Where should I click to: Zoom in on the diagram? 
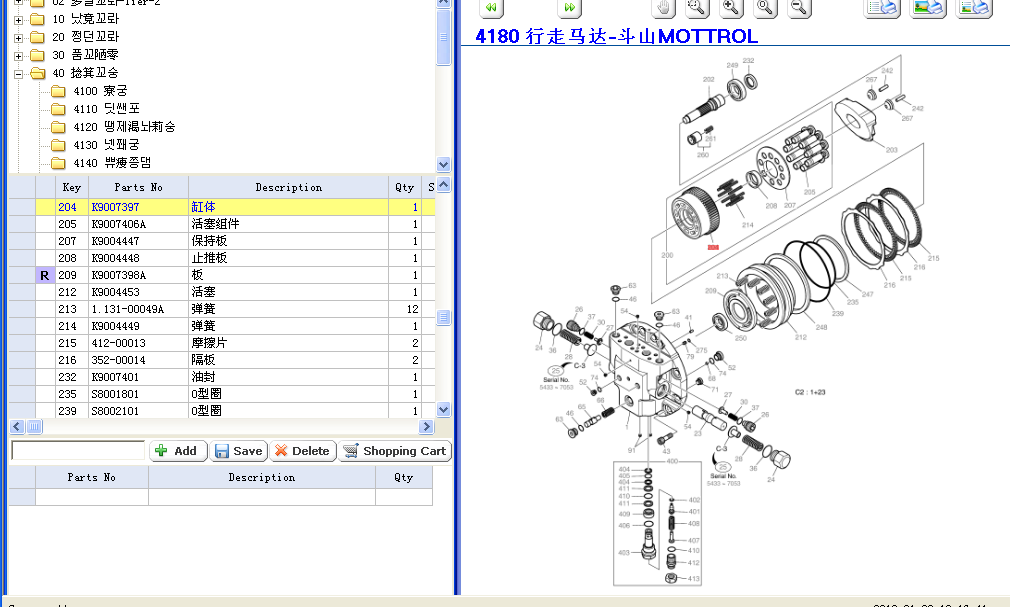coord(731,8)
